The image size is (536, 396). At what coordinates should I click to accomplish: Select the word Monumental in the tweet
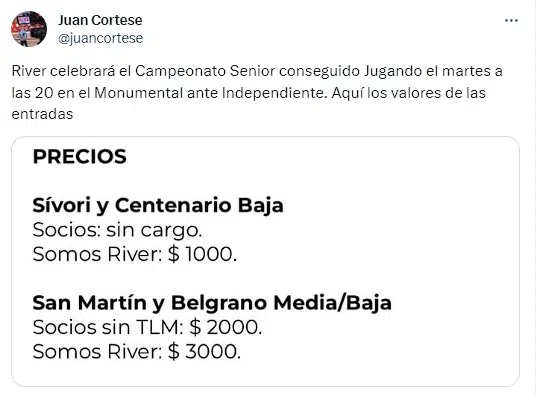(x=138, y=93)
